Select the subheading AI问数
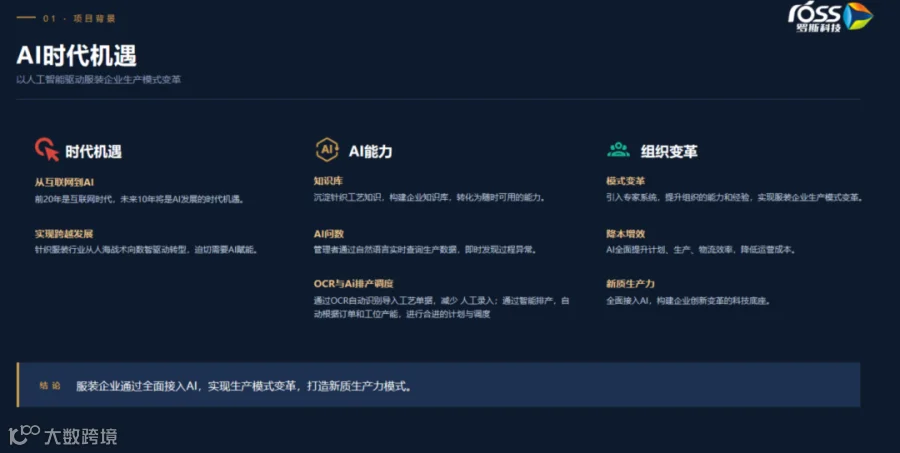 (329, 234)
